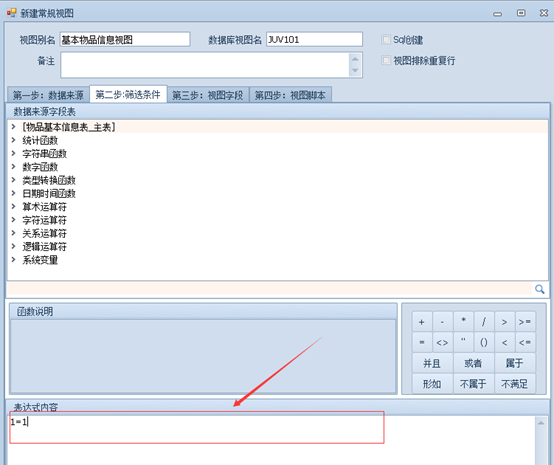Select the 系统变量 tree item

(40, 260)
